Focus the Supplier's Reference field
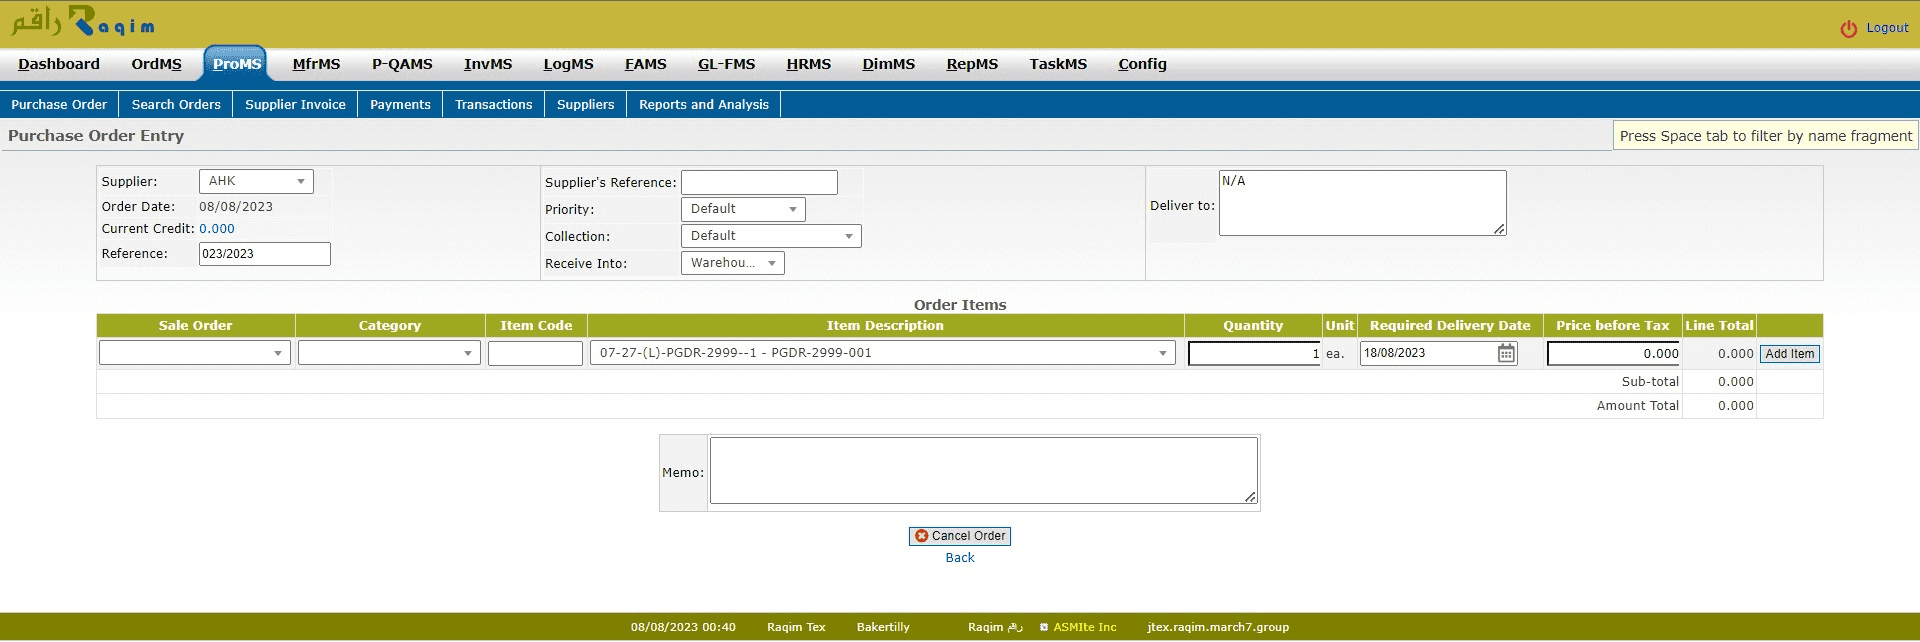The image size is (1920, 642). pyautogui.click(x=759, y=182)
